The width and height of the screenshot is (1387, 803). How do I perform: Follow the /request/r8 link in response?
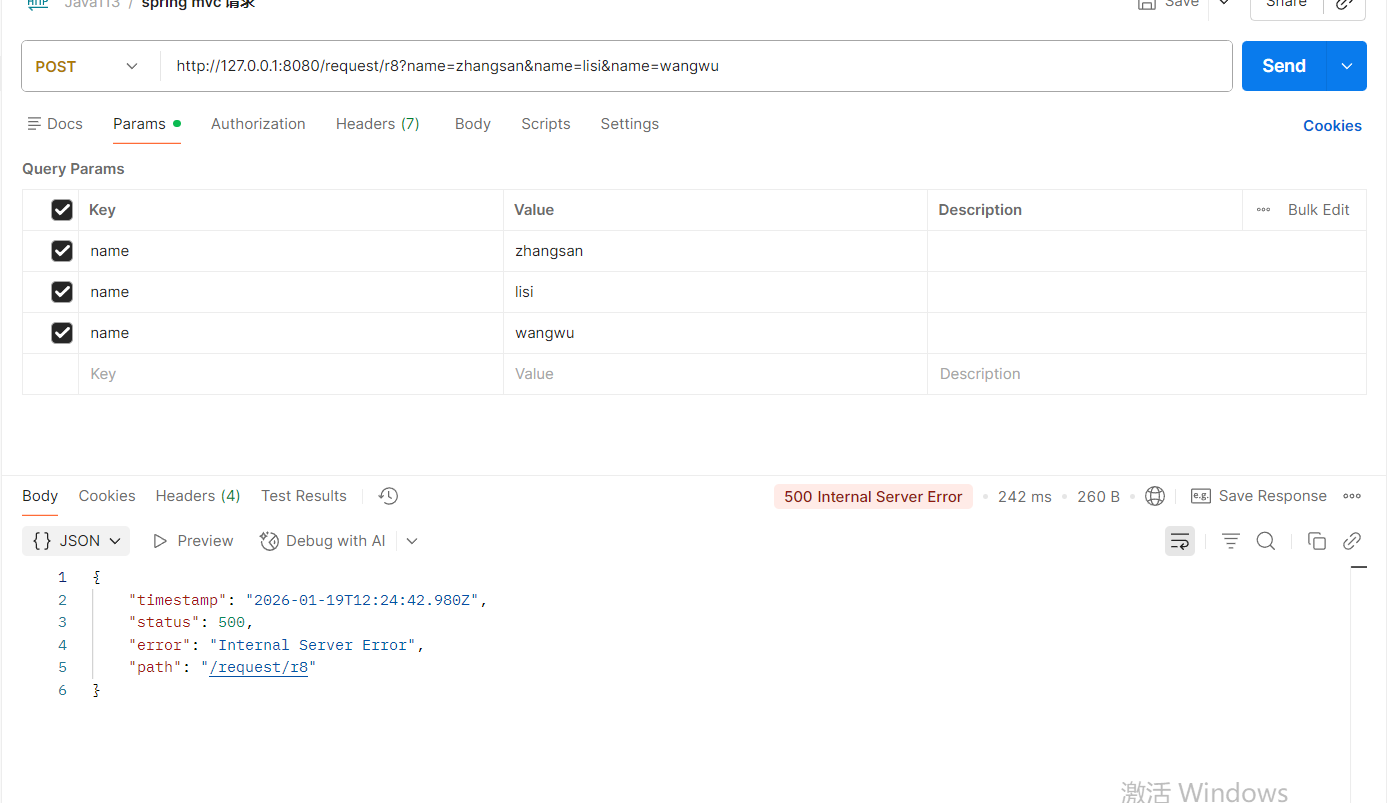coord(258,667)
